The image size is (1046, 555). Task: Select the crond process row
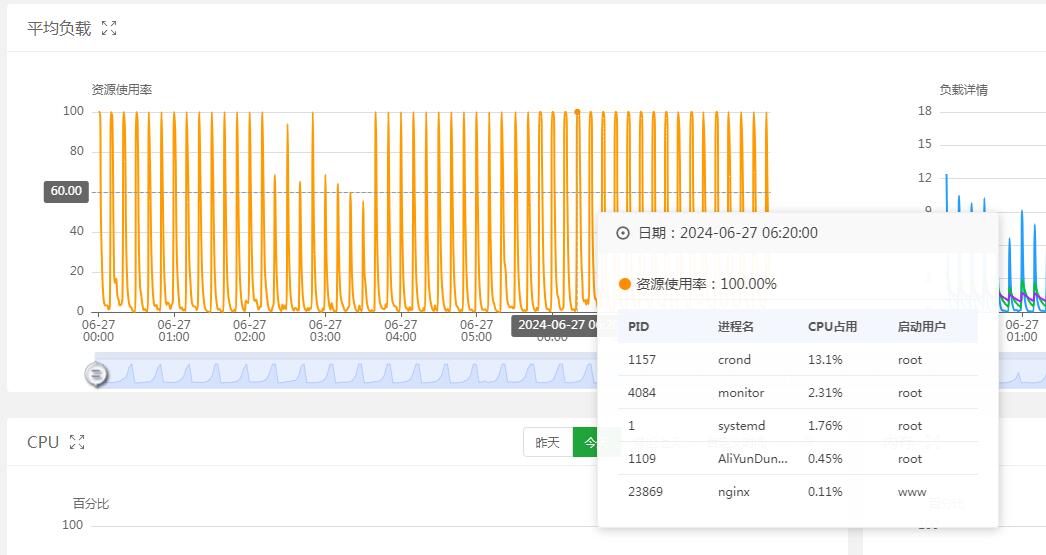click(x=798, y=360)
